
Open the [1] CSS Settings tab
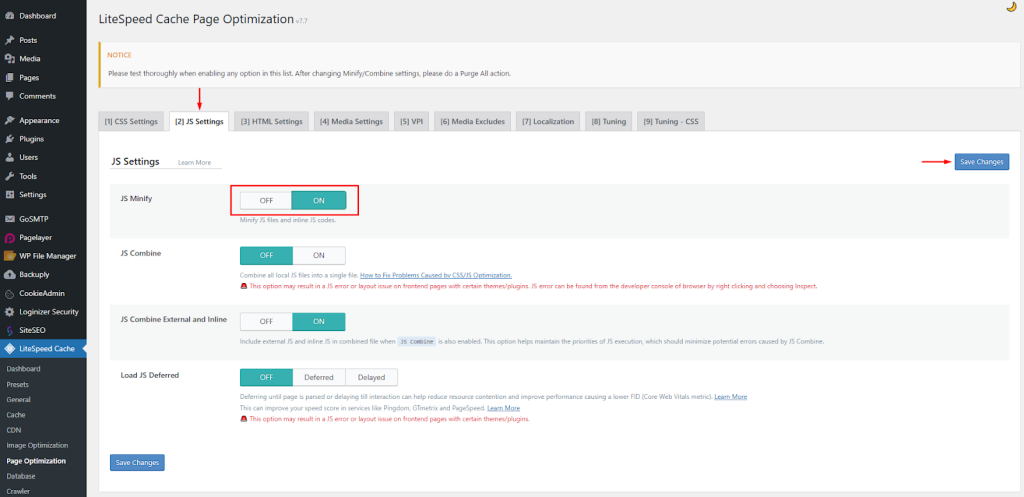click(131, 121)
